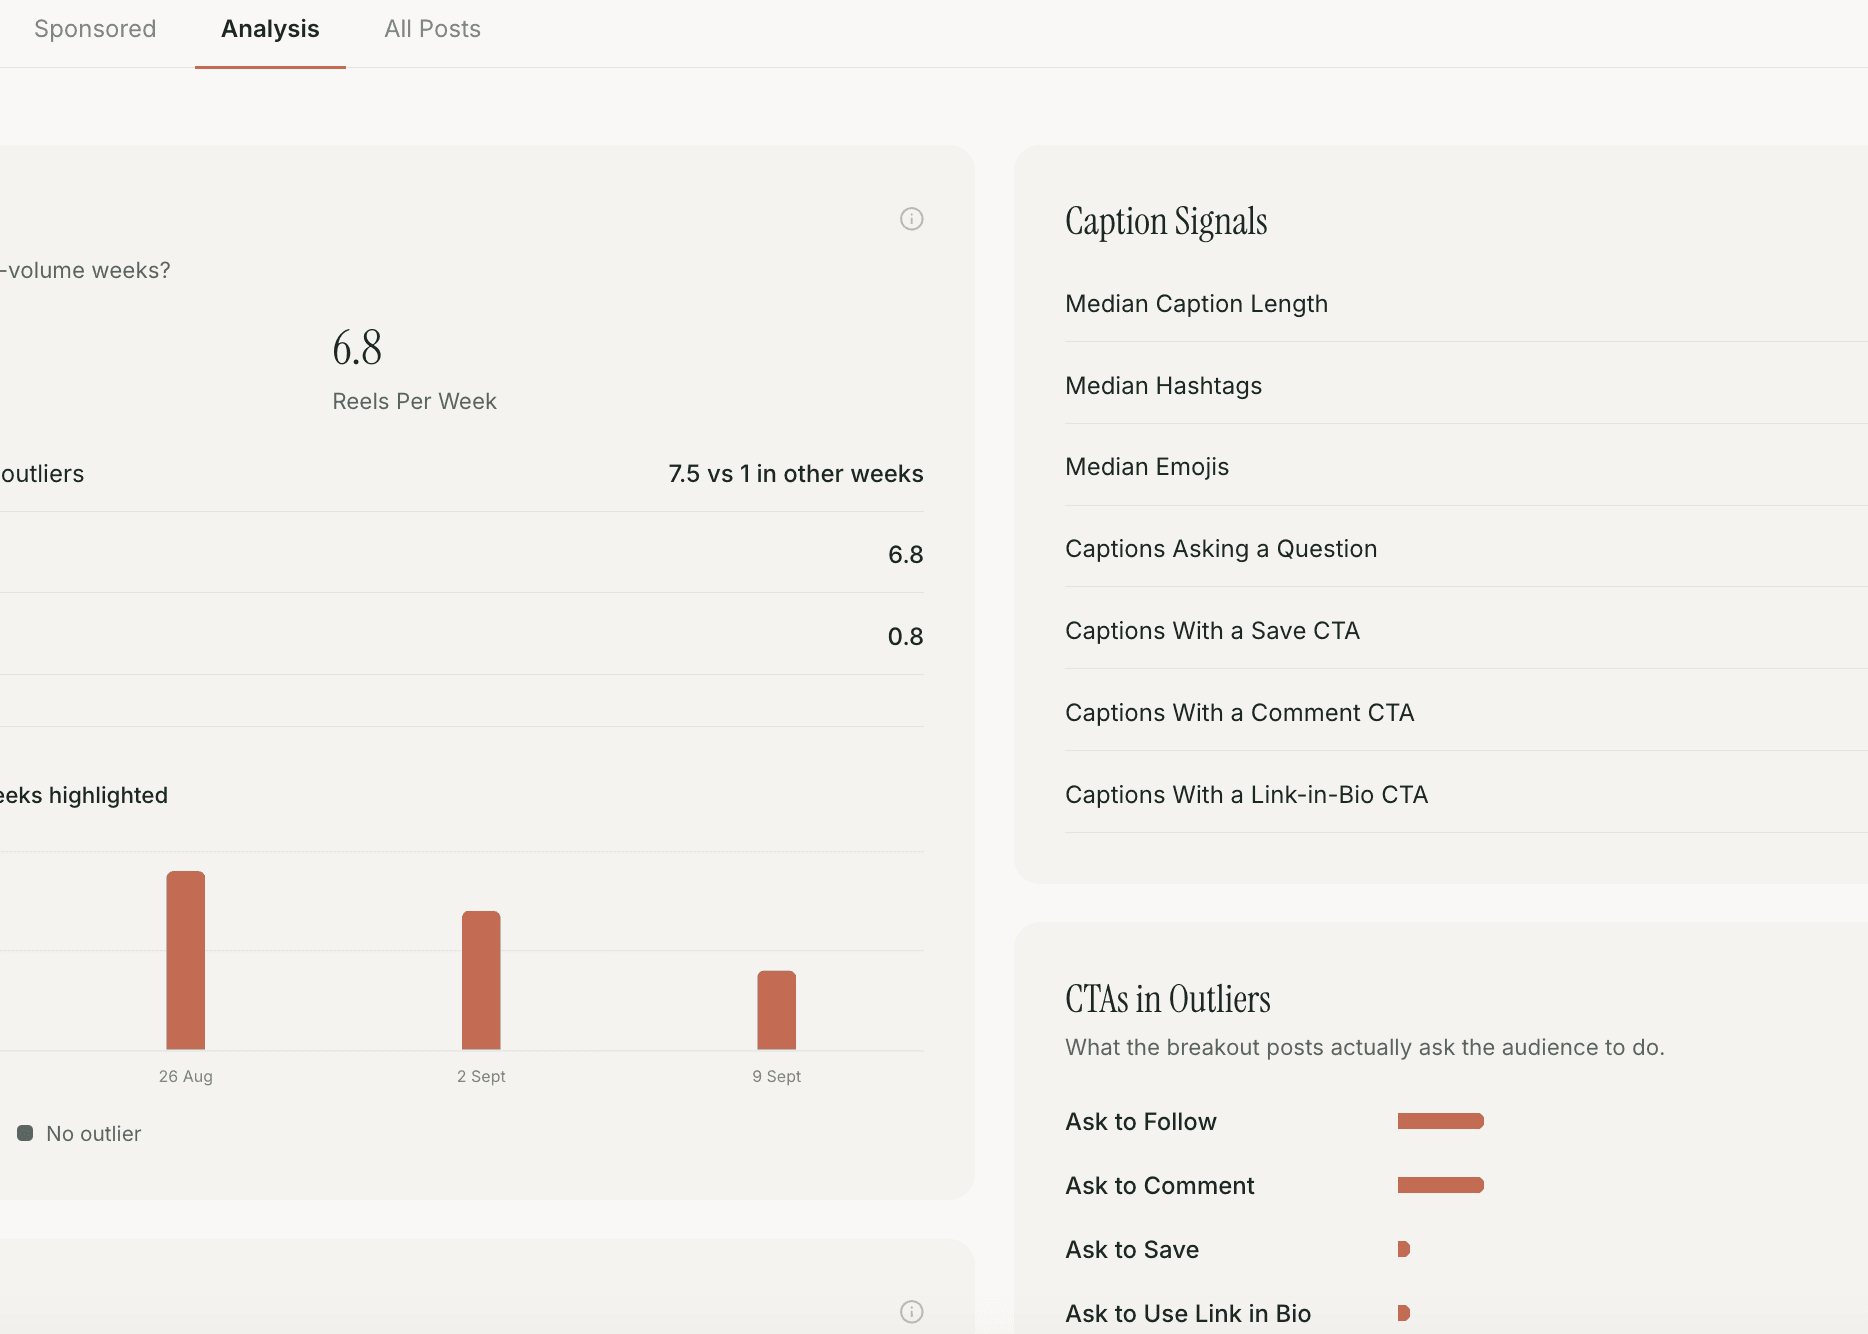This screenshot has width=1868, height=1334.
Task: Click the 9 Sept axis label
Action: (x=777, y=1077)
